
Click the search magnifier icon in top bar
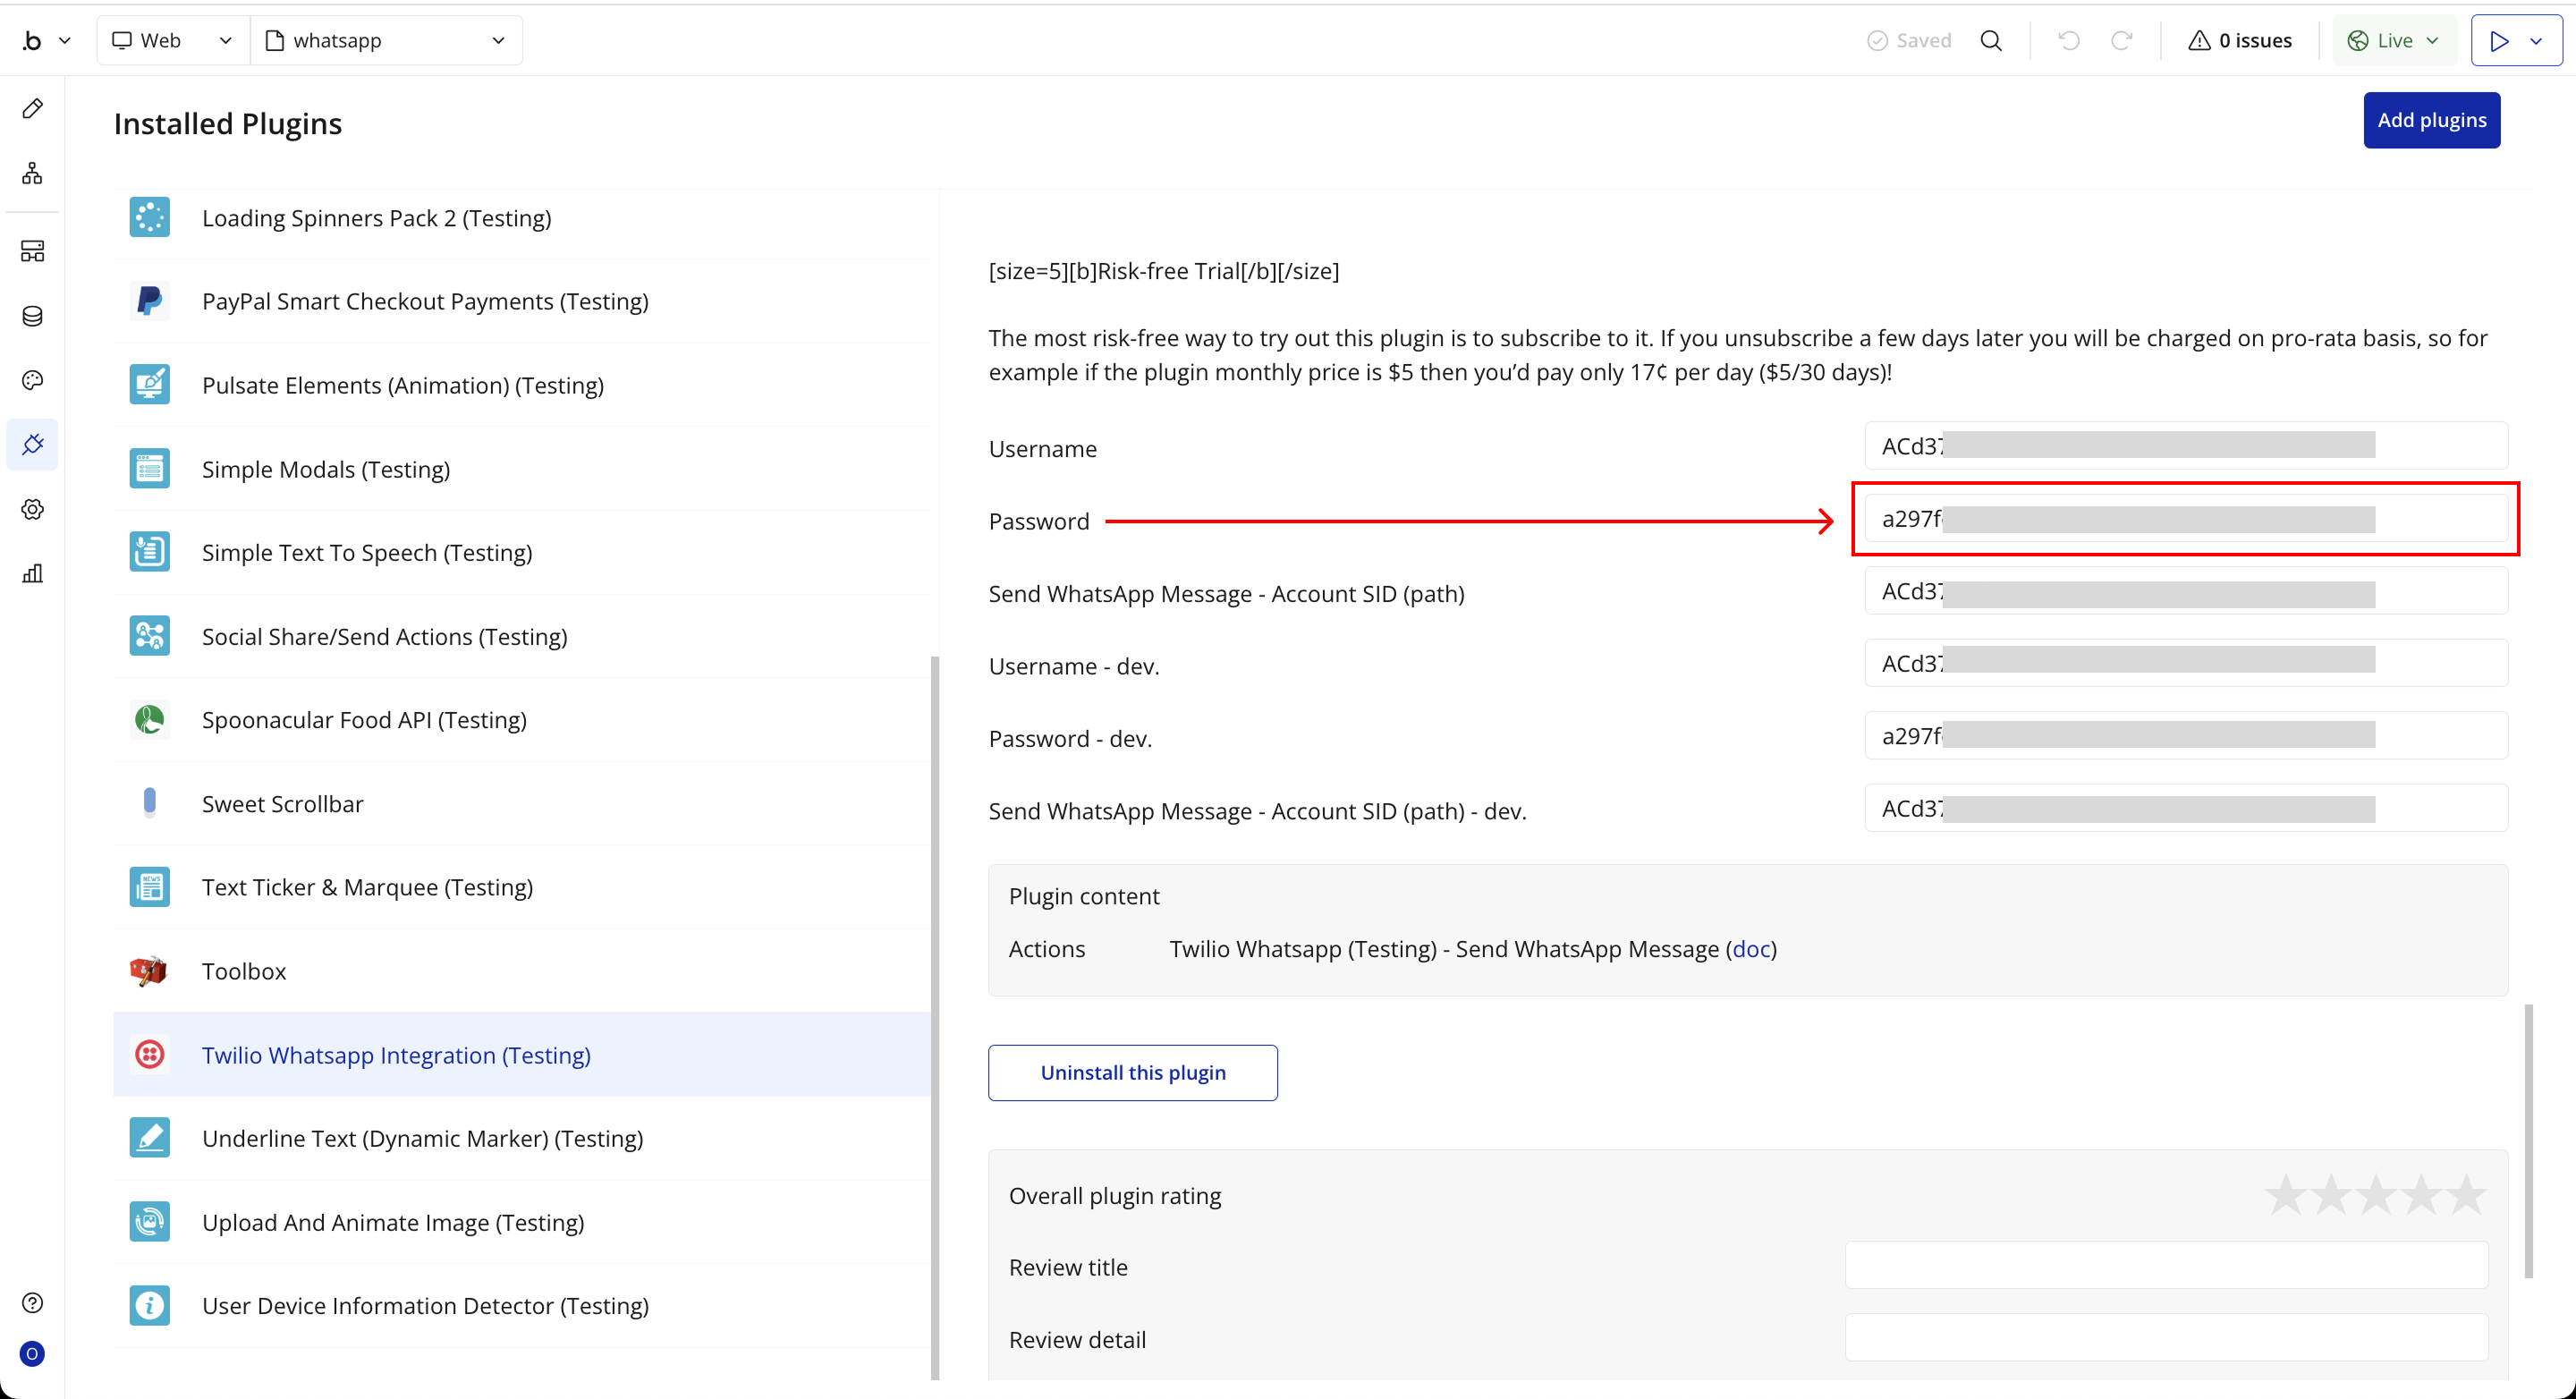(x=1991, y=40)
